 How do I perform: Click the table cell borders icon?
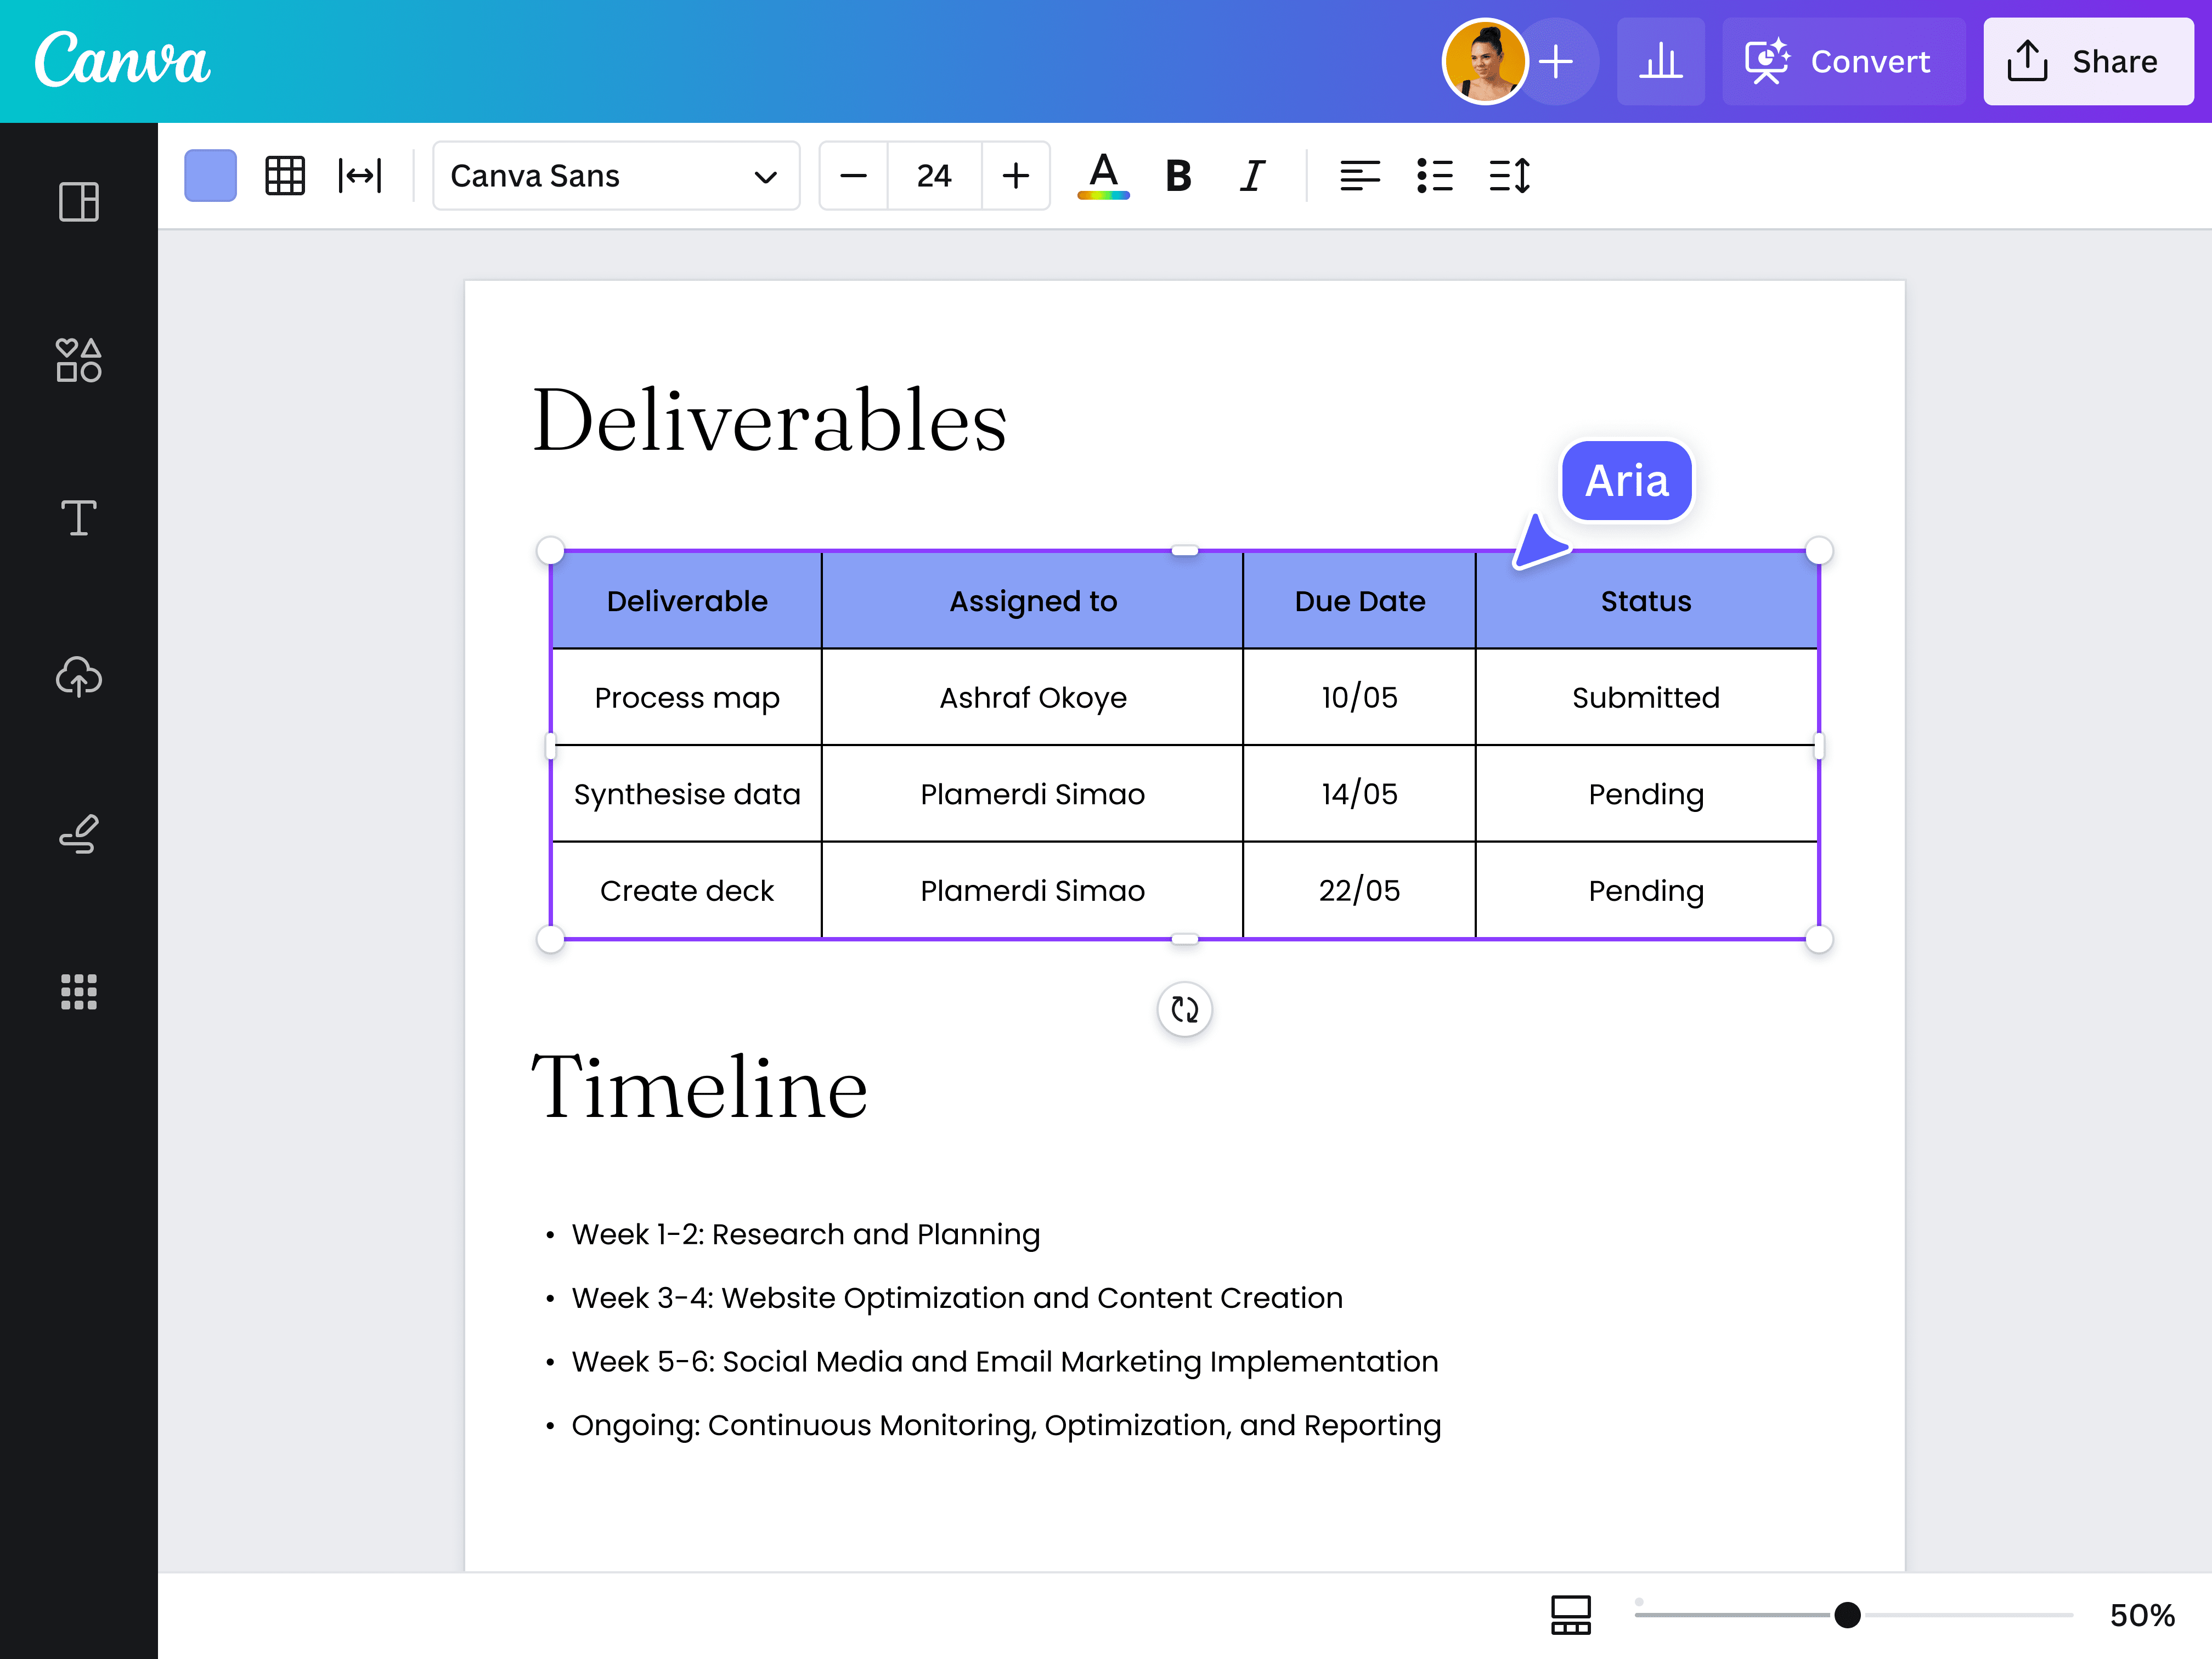(285, 176)
